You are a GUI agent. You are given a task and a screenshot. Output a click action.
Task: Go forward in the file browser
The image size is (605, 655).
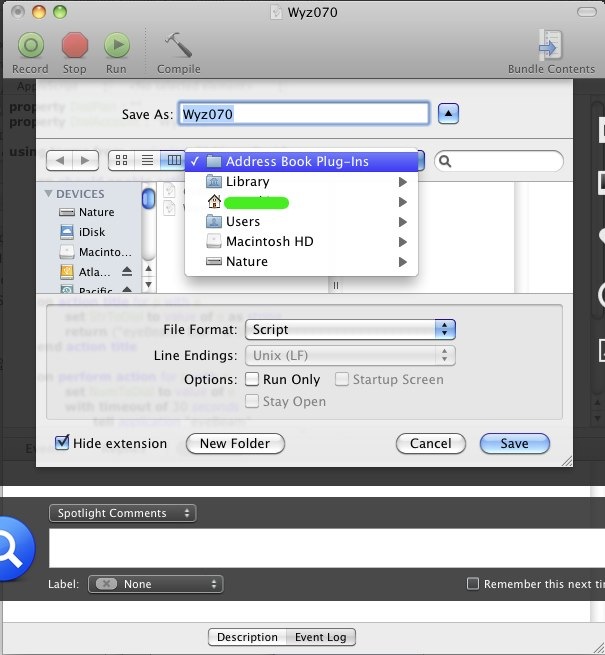coord(85,160)
